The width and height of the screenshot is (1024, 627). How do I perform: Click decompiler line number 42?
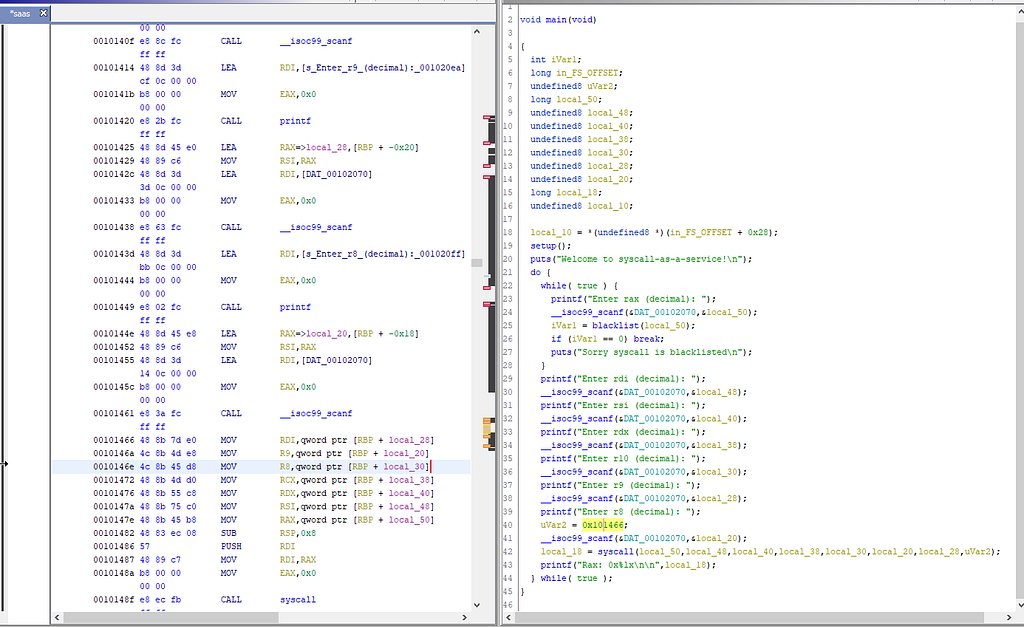pos(509,552)
